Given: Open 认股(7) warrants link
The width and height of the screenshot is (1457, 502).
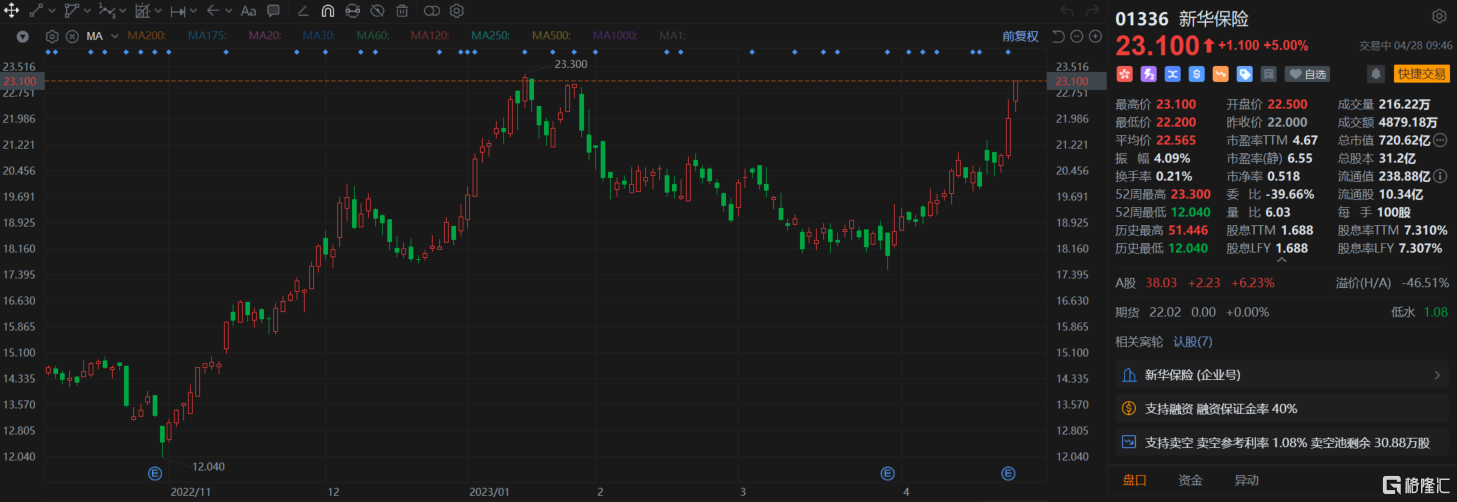Looking at the screenshot, I should [1192, 342].
